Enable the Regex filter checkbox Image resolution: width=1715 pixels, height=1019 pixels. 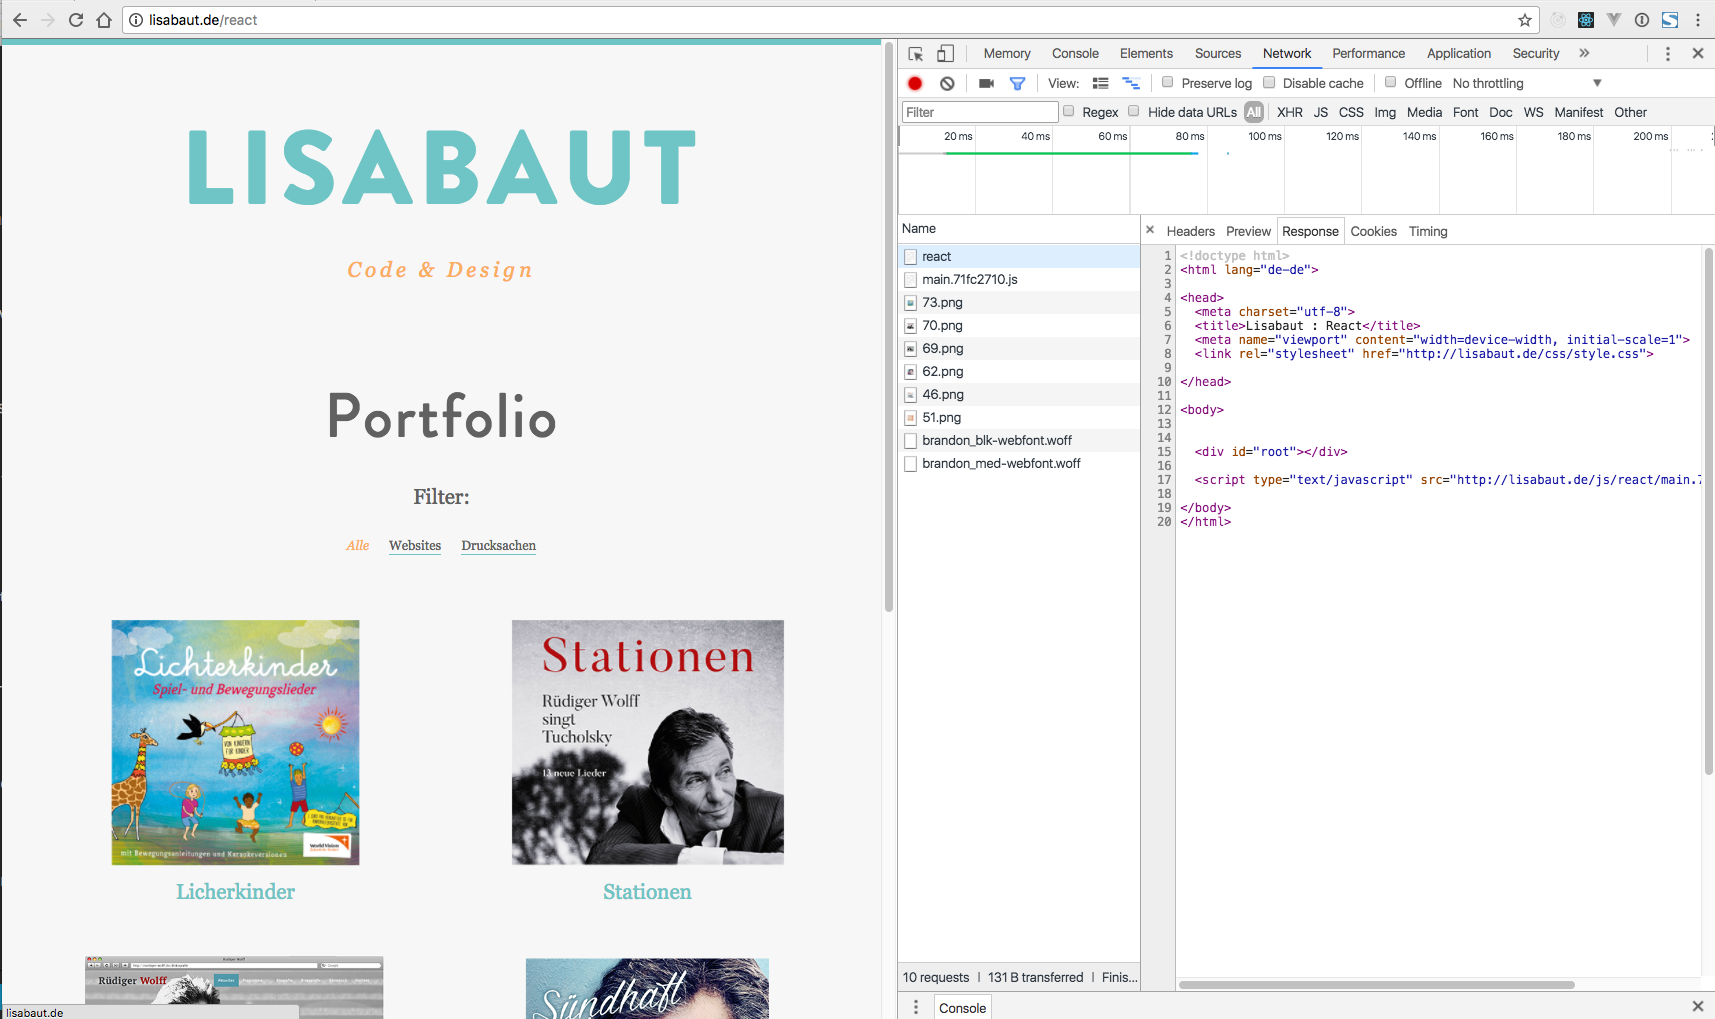1068,111
